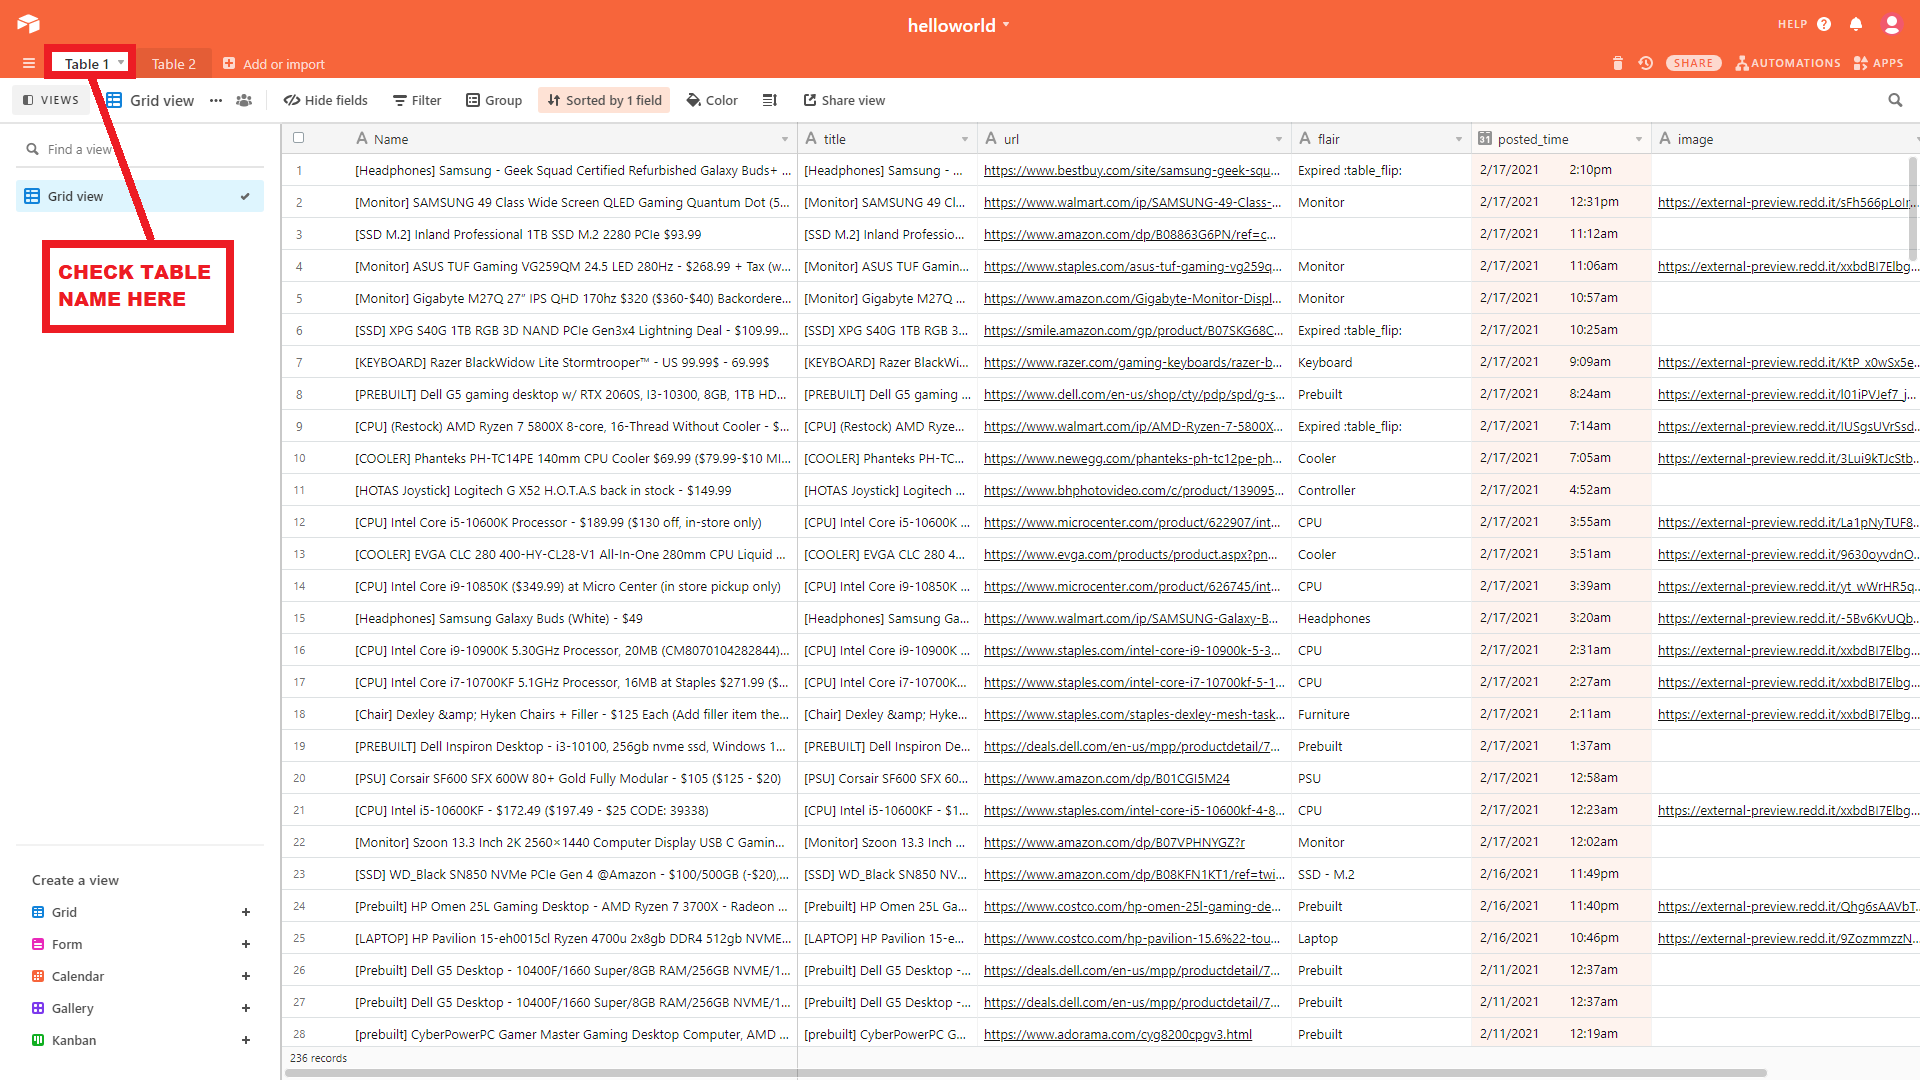Click the '236 records' summary text
Viewport: 1920px width, 1080px height.
318,1058
